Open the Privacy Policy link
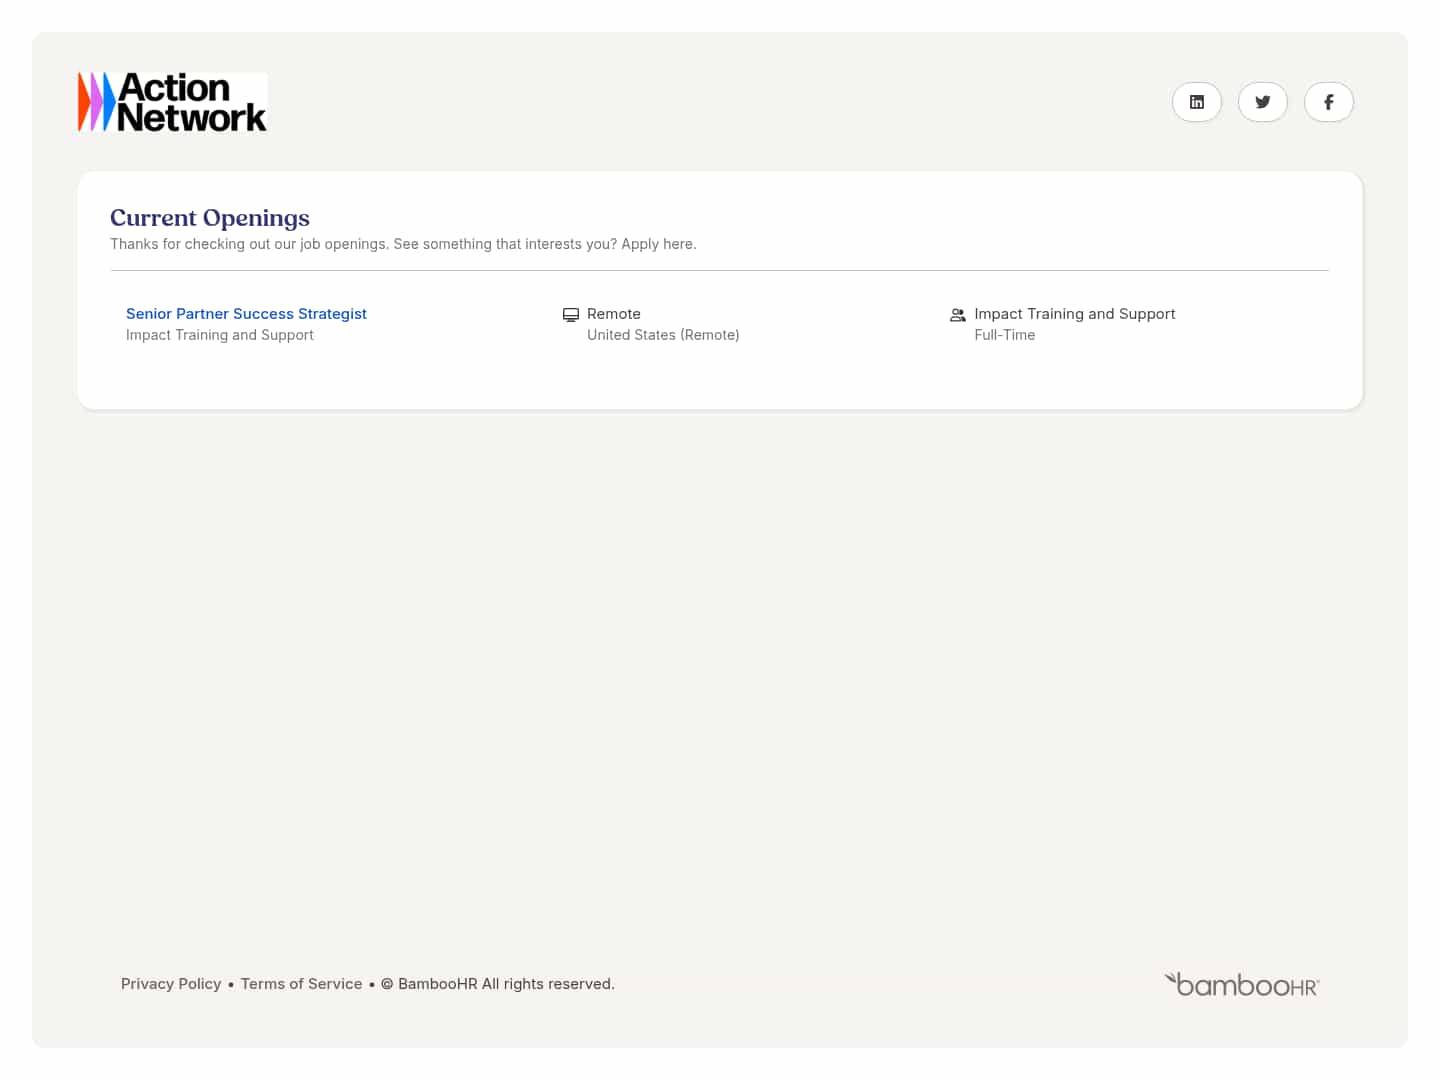The image size is (1440, 1080). click(171, 984)
